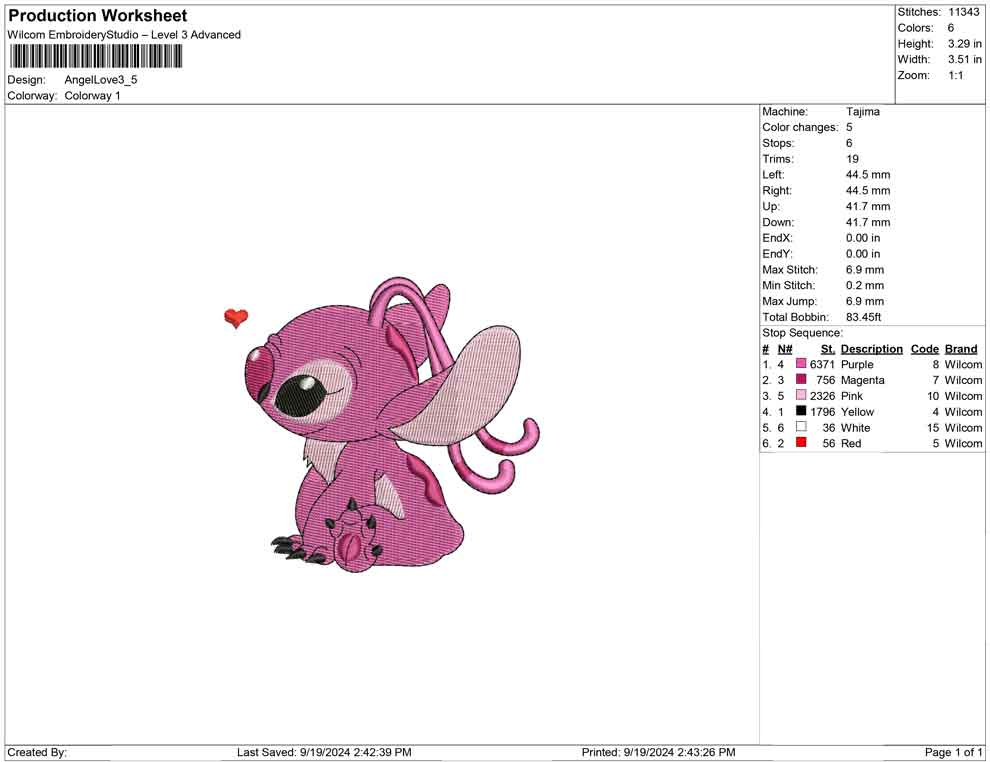Click the width value '3.51 in'

pyautogui.click(x=965, y=59)
